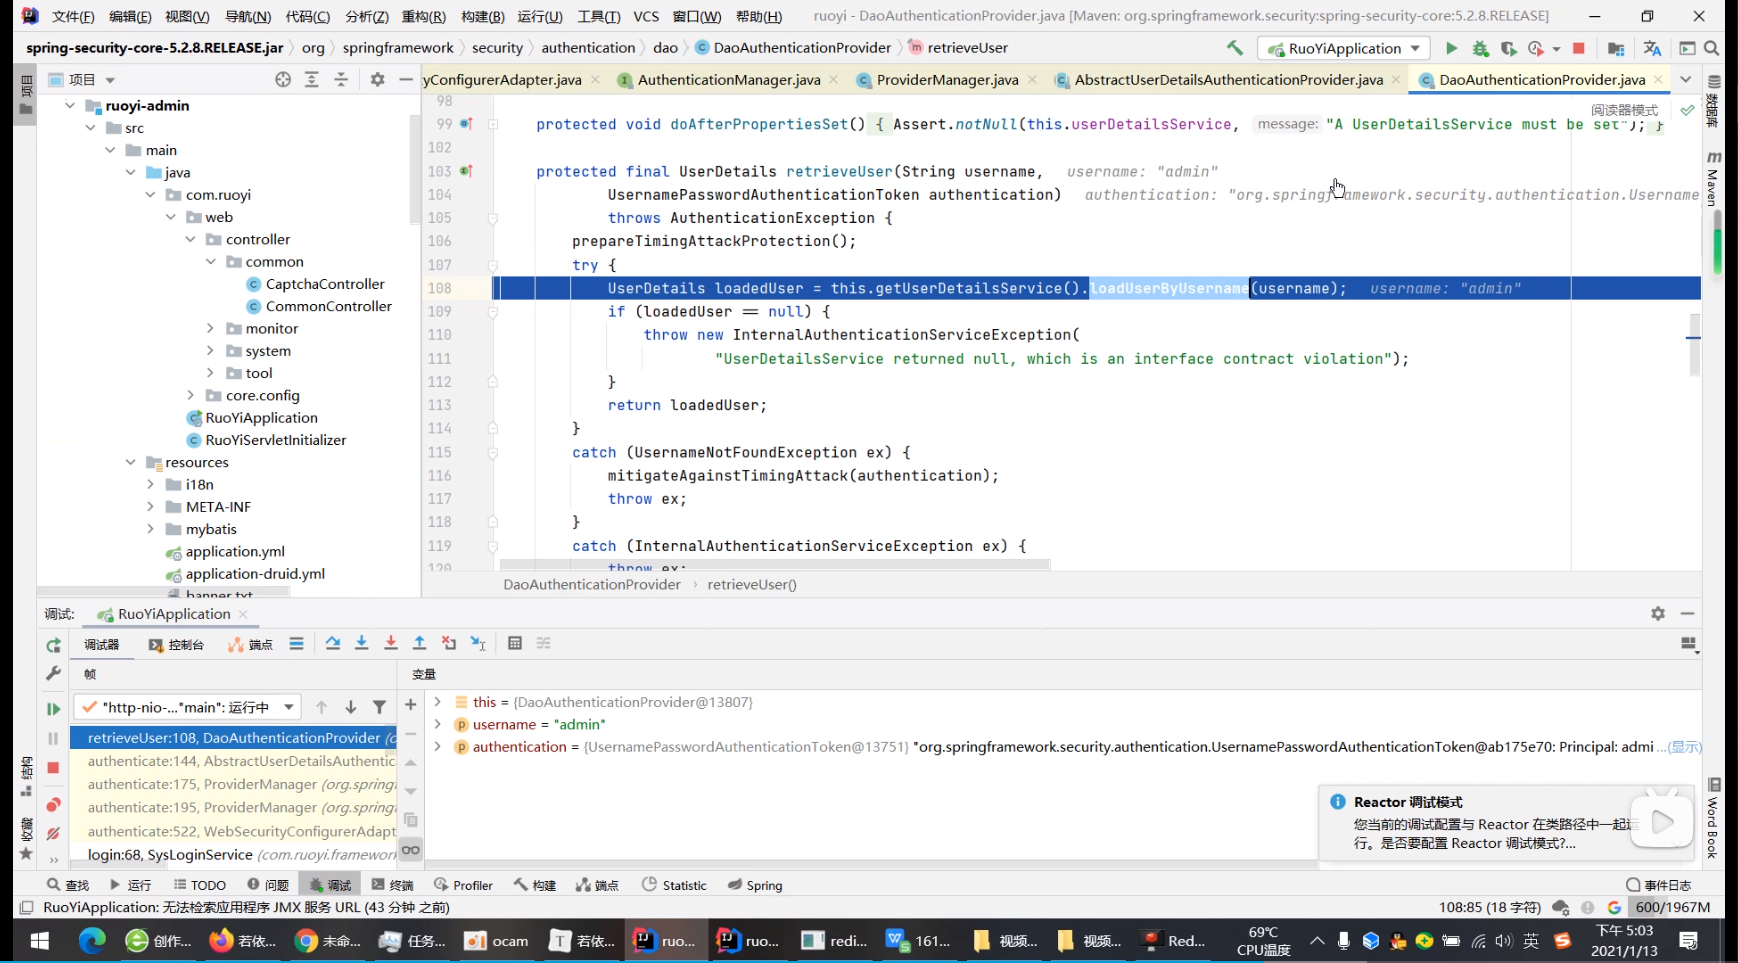Open the Statistic tool window button
The width and height of the screenshot is (1738, 963).
pos(674,885)
